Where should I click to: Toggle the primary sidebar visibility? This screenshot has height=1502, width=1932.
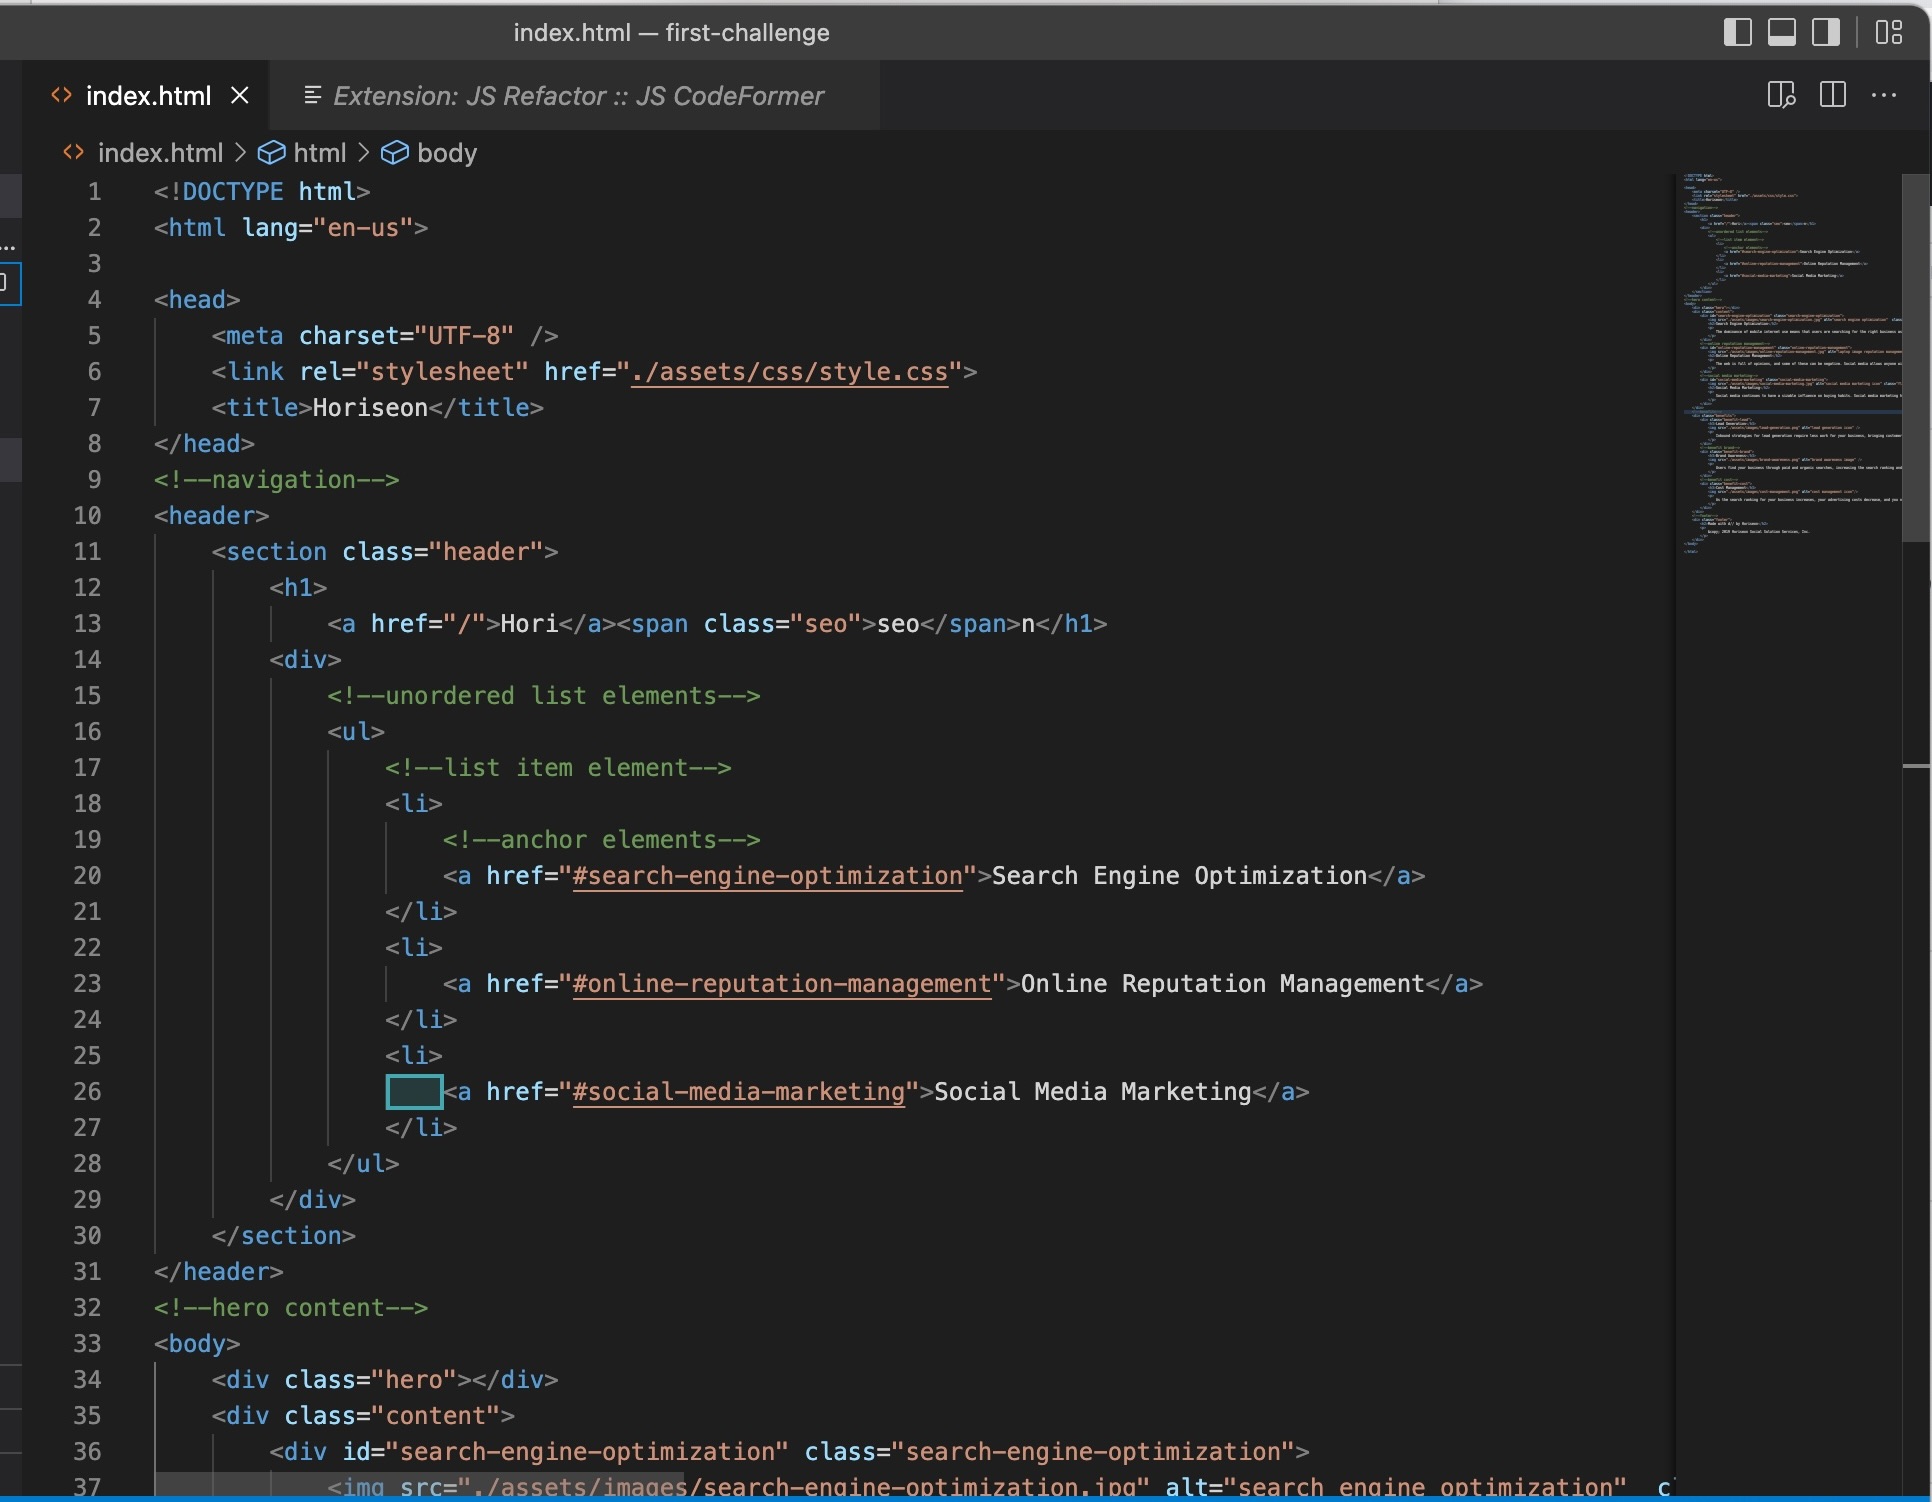coord(1739,32)
